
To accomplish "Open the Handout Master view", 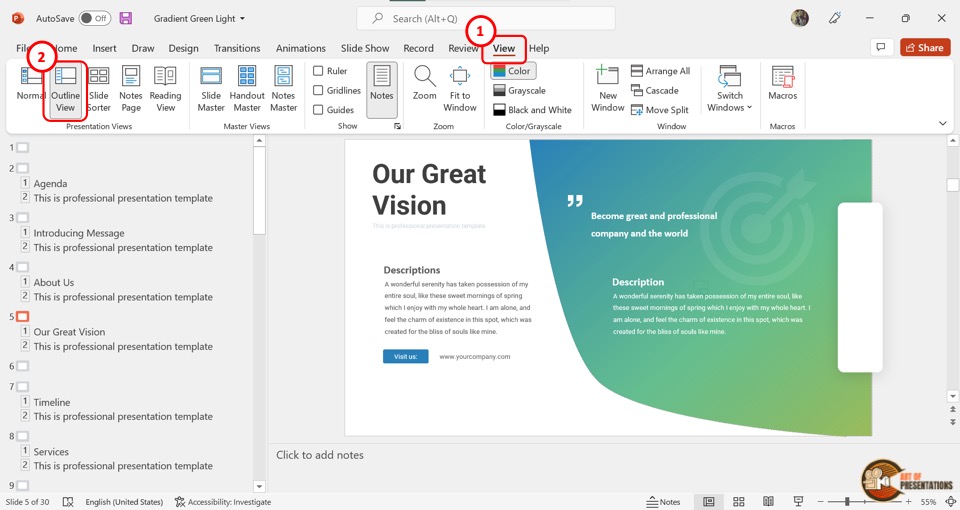I will click(x=247, y=89).
